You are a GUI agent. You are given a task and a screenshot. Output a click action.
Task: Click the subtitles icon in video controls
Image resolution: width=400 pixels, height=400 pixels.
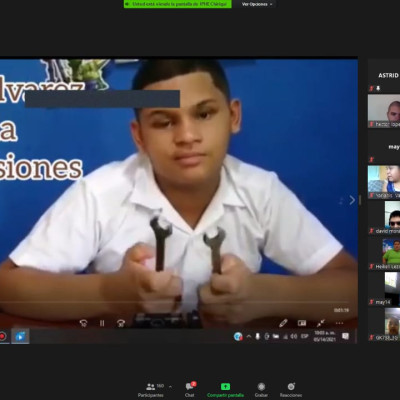302,323
